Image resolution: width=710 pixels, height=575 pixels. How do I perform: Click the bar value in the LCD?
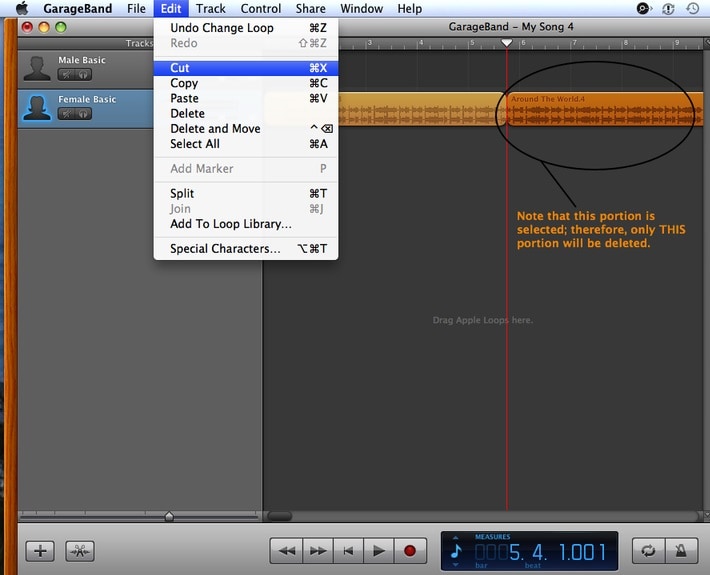coord(499,552)
